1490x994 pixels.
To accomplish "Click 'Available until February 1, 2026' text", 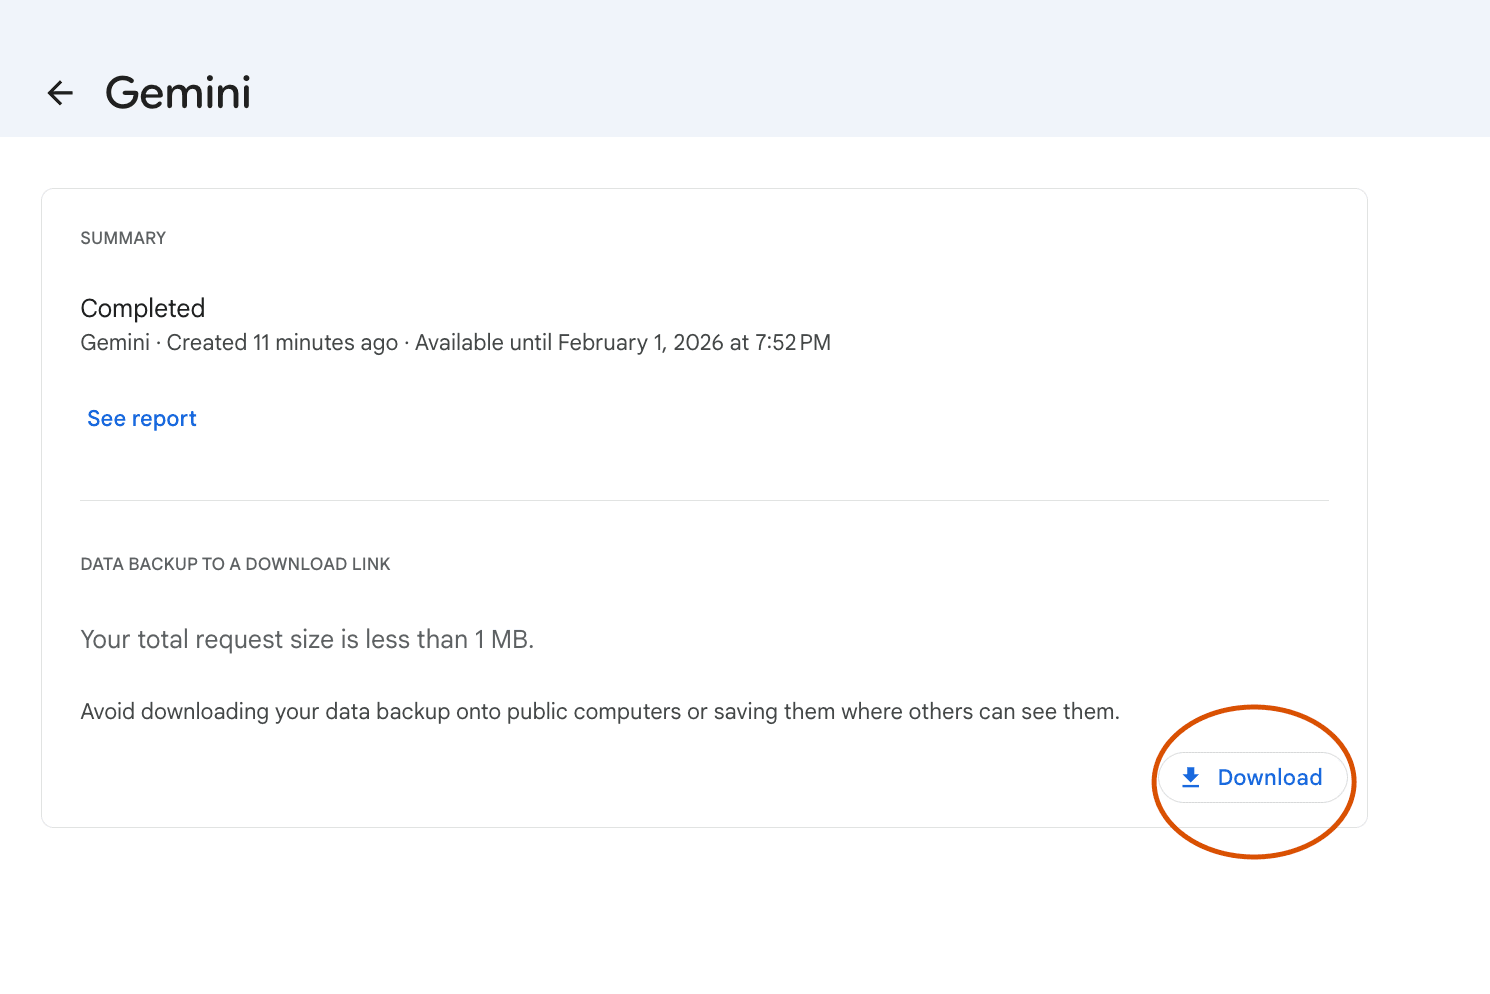I will pos(570,343).
